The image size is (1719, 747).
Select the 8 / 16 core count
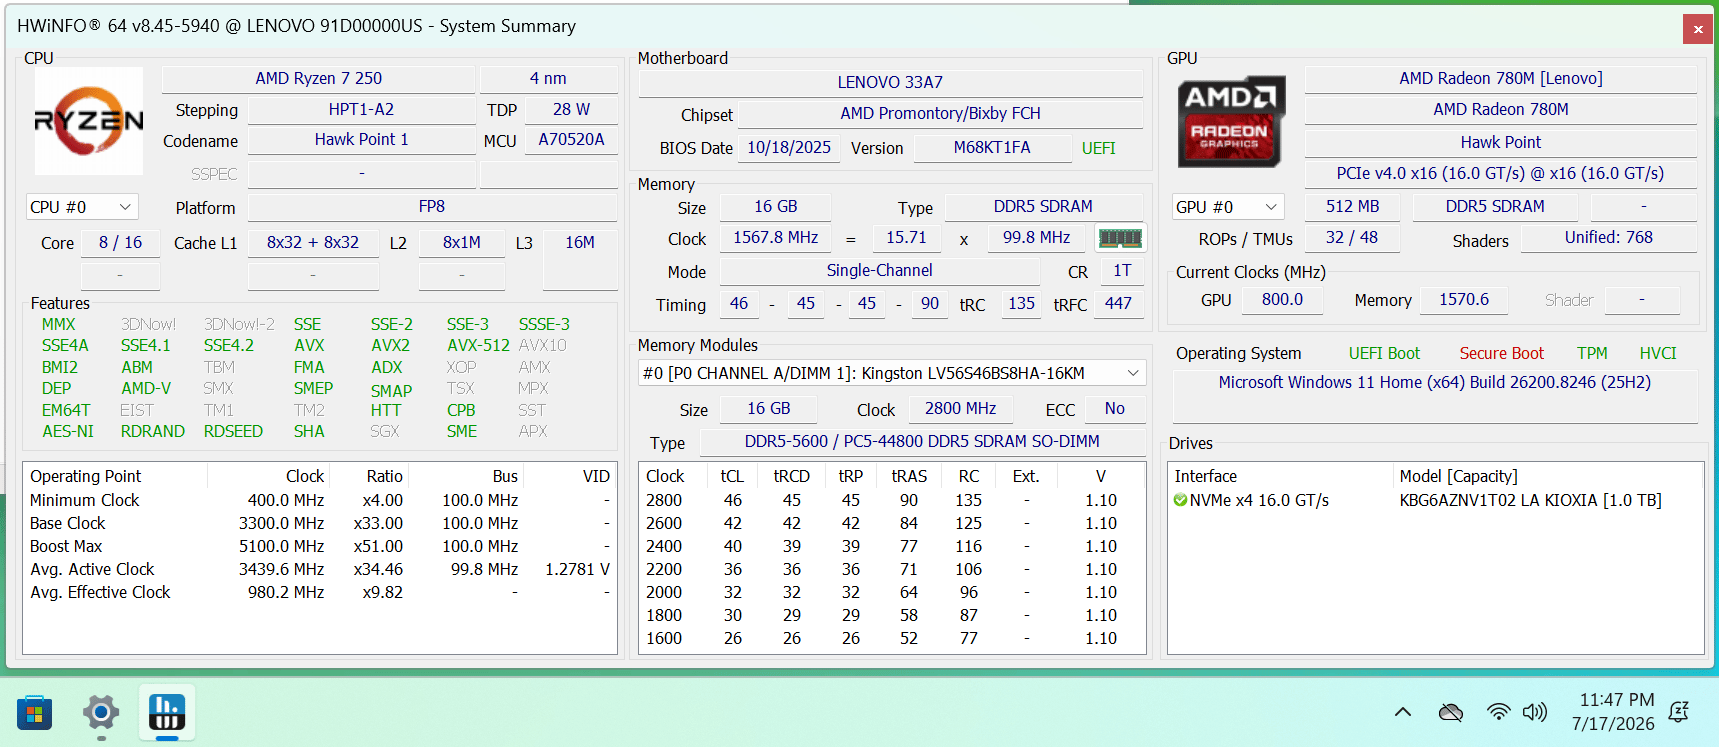coord(120,242)
